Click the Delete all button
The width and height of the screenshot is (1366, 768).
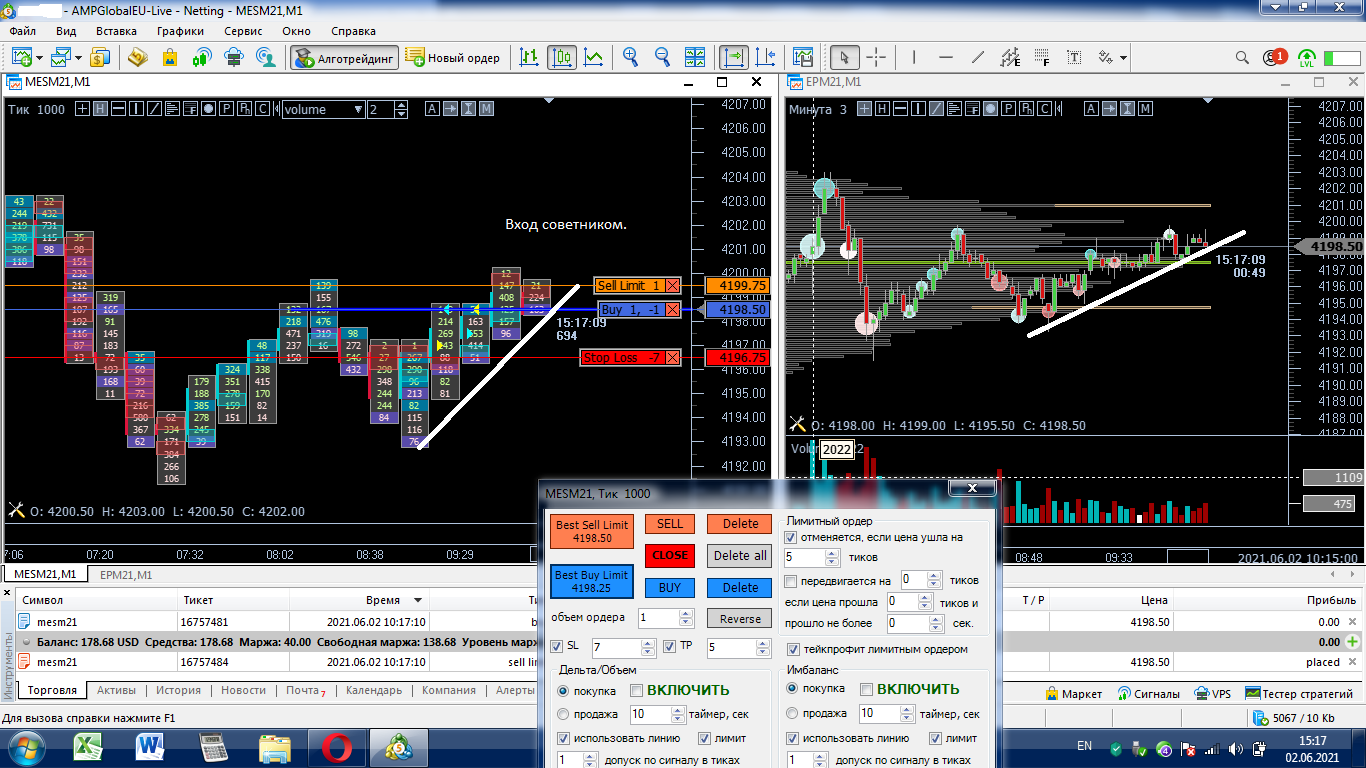[x=740, y=555]
